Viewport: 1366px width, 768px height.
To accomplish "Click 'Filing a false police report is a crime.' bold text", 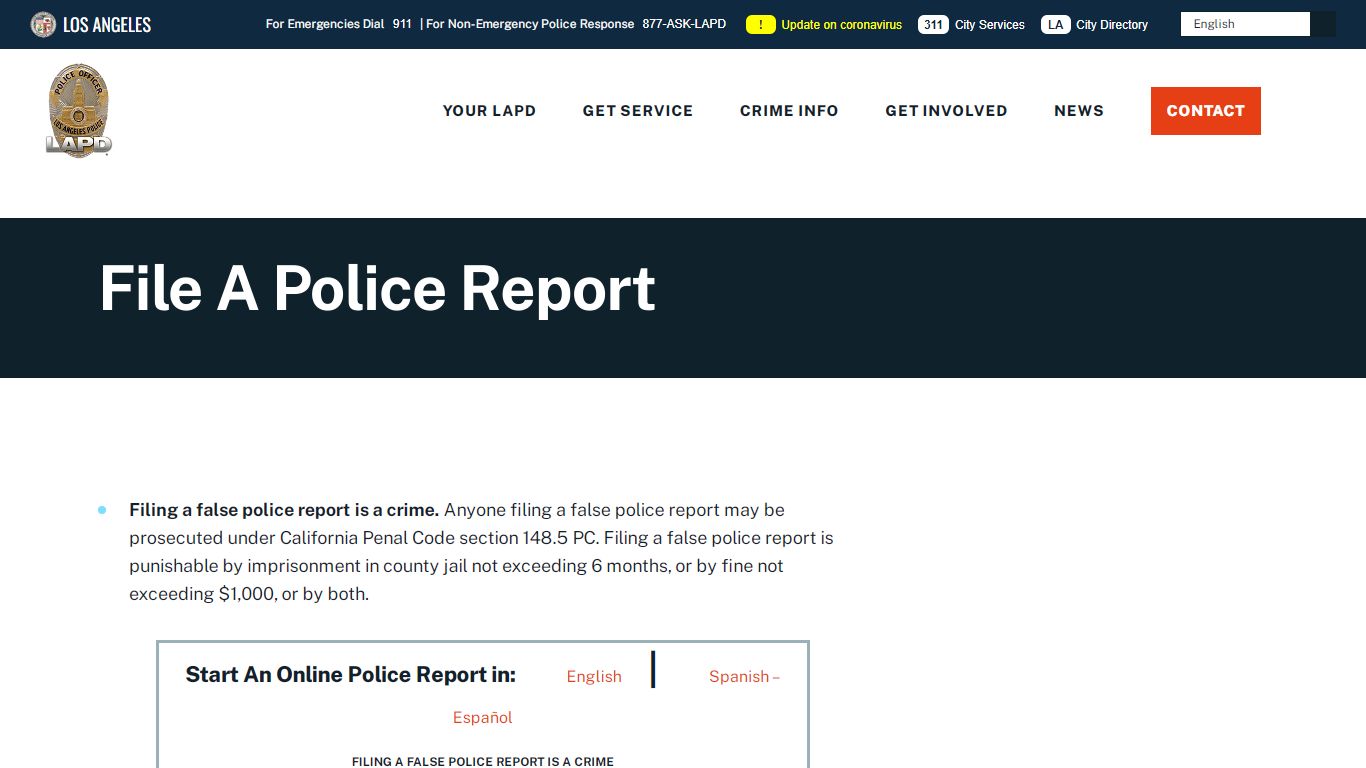I will point(284,510).
